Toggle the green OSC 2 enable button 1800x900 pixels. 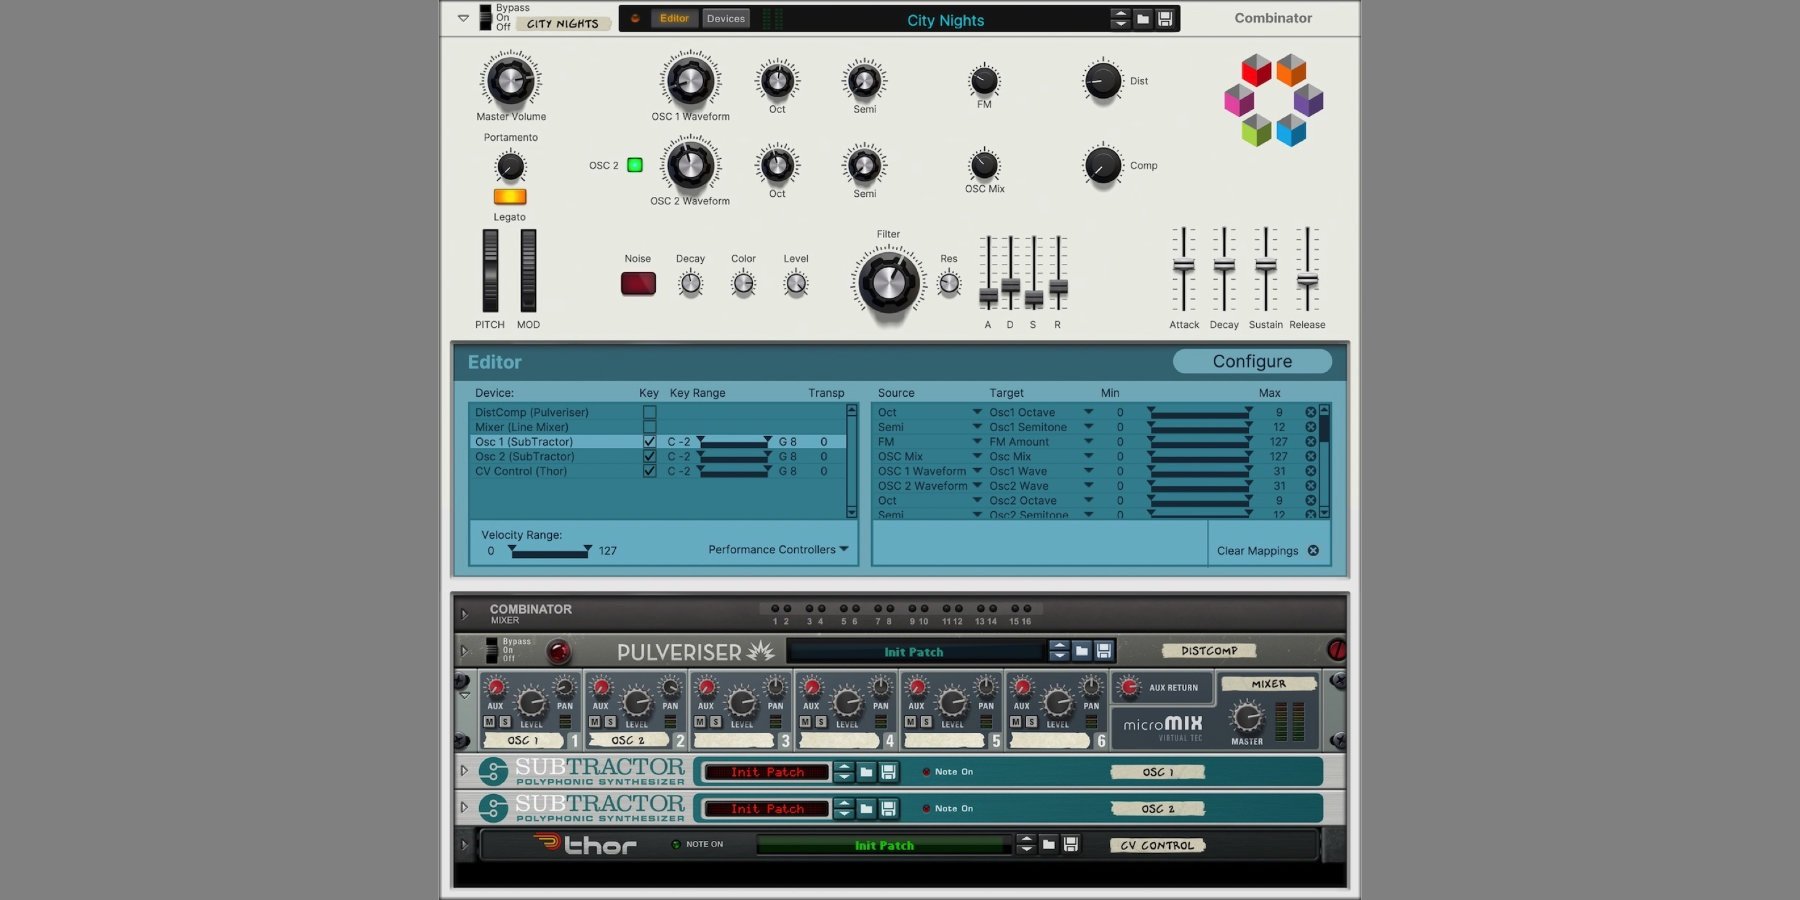[635, 165]
